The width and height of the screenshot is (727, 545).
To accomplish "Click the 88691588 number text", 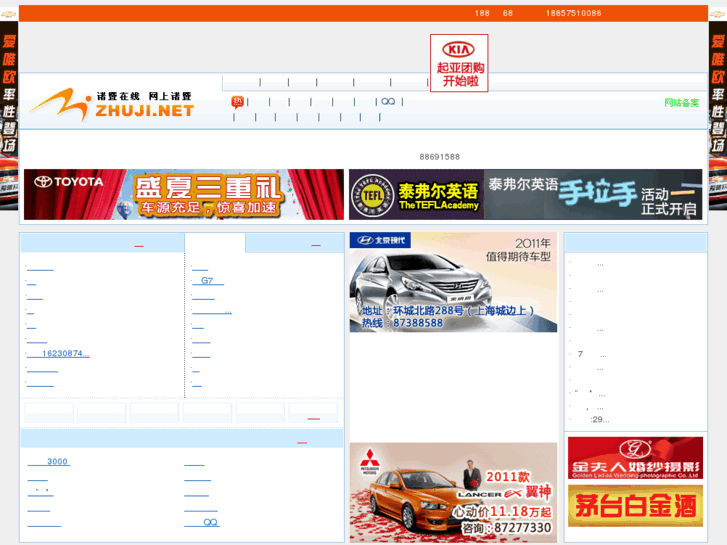I will click(440, 157).
